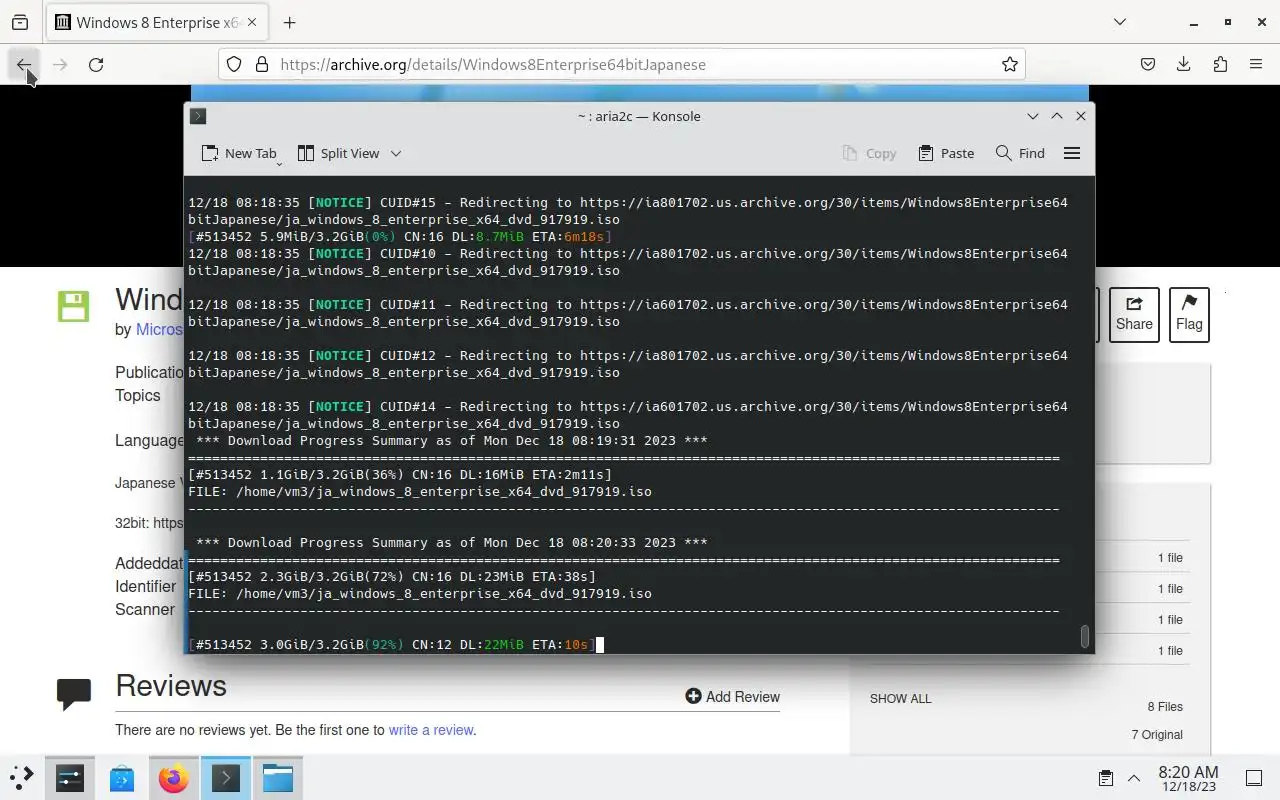Click terminal line with ETA:38s progress
Viewport: 1280px width, 800px height.
pyautogui.click(x=392, y=577)
